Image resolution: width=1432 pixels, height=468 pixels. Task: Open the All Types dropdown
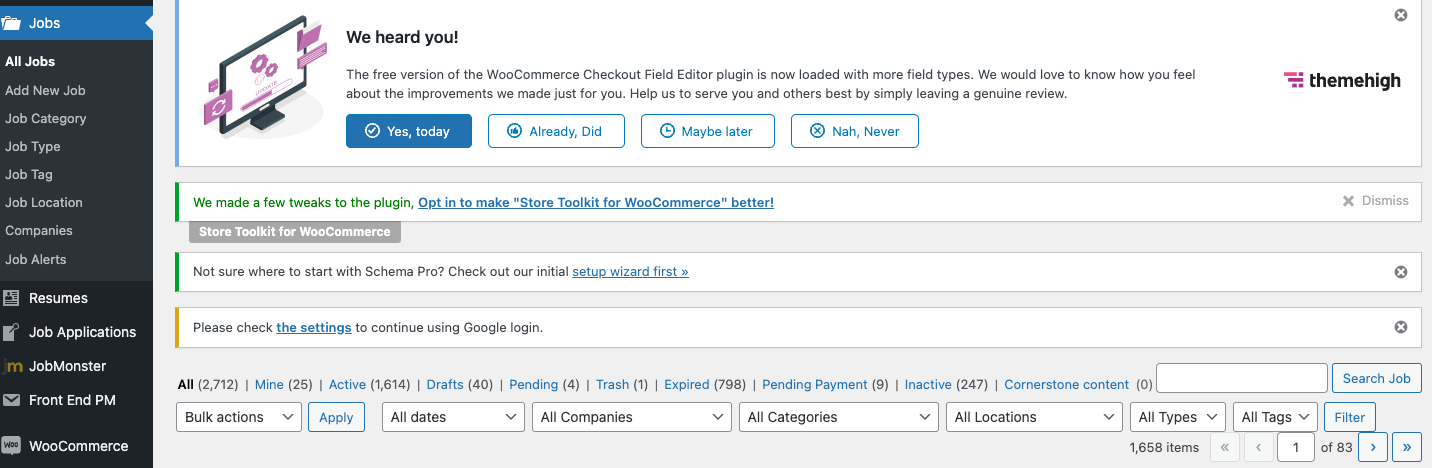(1178, 417)
